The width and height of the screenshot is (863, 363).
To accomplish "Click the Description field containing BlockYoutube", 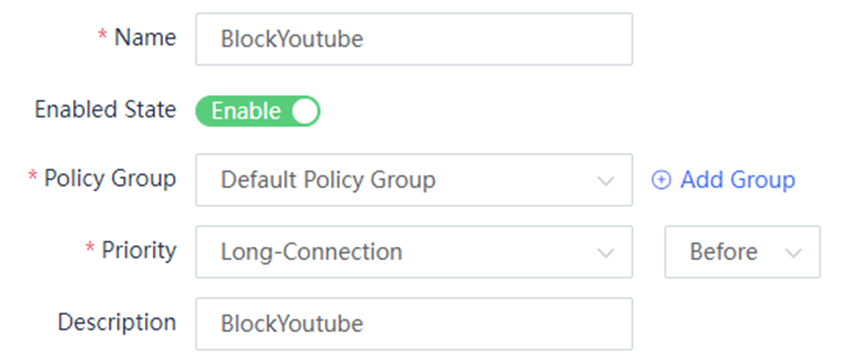I will point(414,323).
